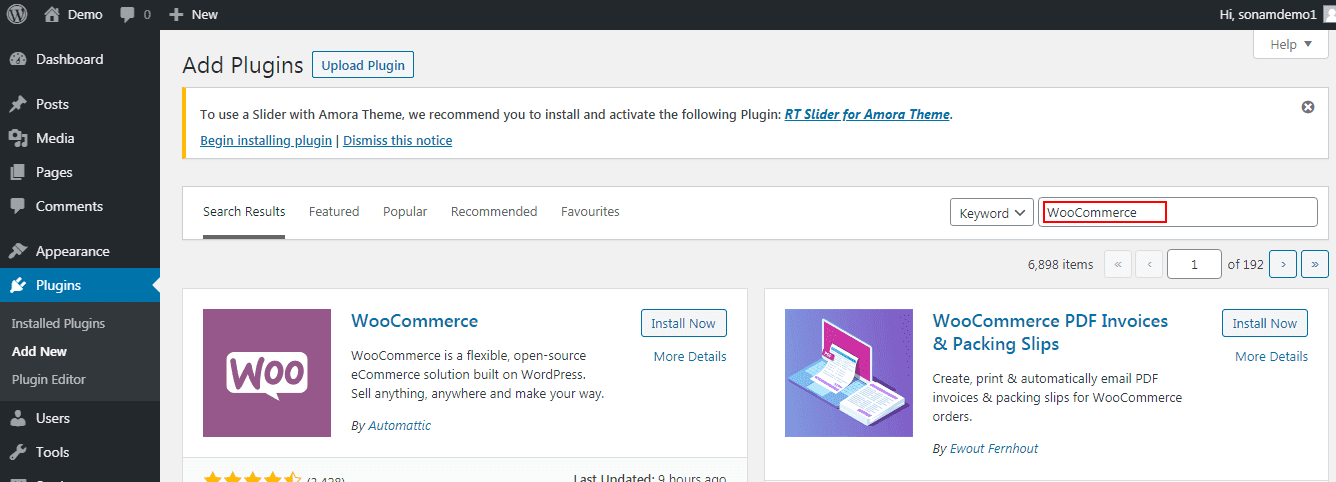This screenshot has width=1336, height=482.
Task: Click the Media icon in sidebar
Action: (x=17, y=138)
